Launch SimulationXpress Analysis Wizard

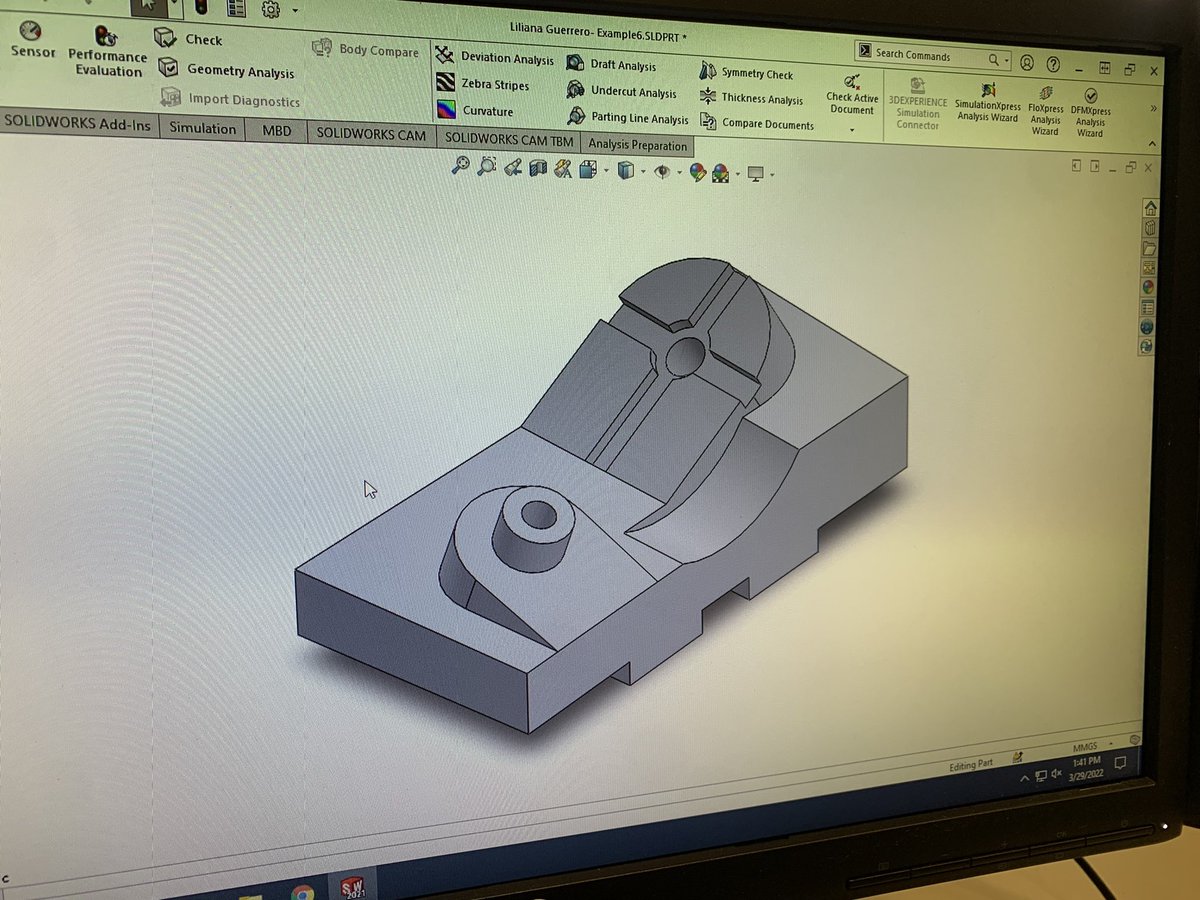988,102
